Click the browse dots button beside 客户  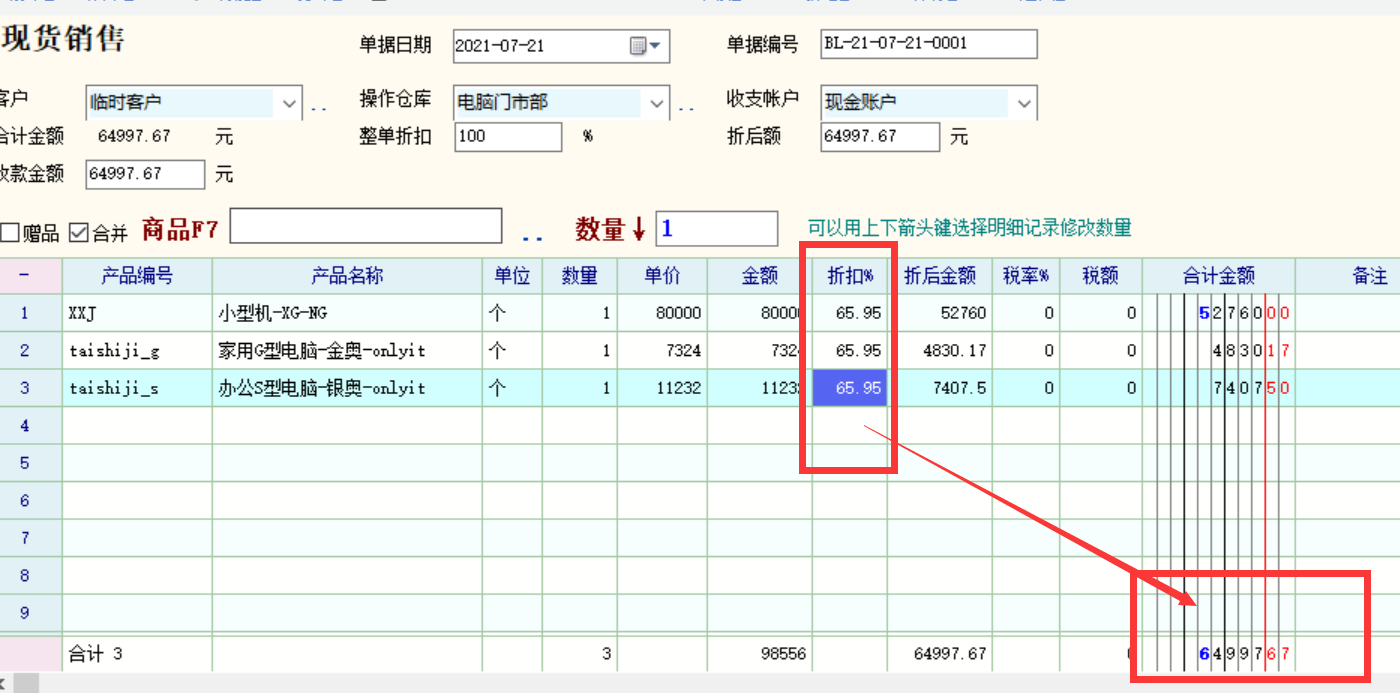[x=318, y=106]
